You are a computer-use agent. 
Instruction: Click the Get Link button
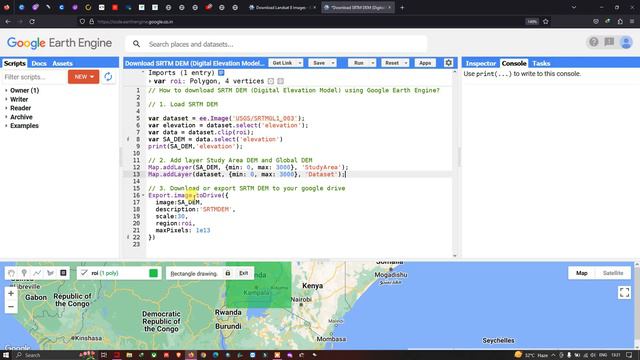(282, 63)
